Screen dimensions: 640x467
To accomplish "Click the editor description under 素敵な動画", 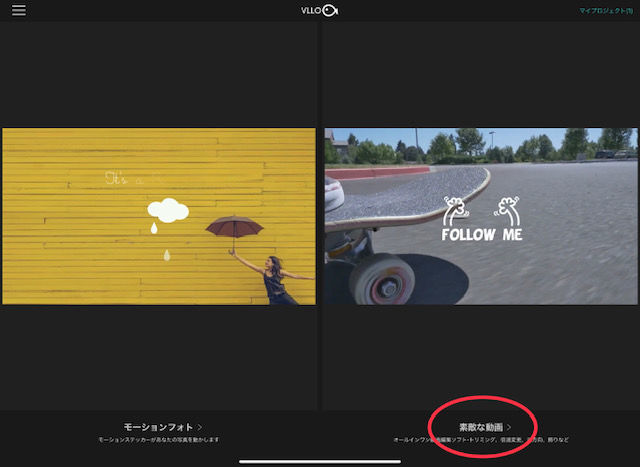I will click(x=481, y=440).
